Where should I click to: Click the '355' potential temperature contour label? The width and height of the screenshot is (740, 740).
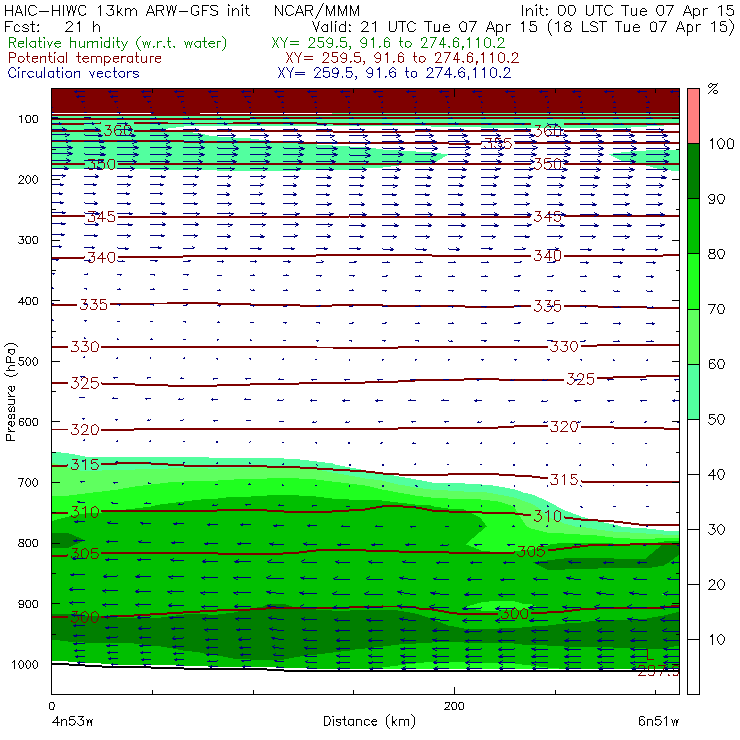pos(497,143)
